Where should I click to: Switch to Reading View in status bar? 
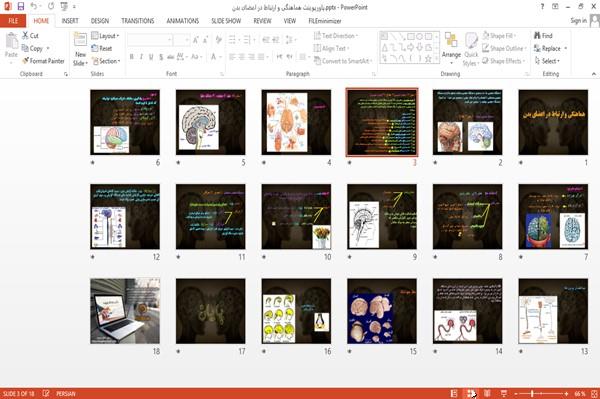(x=487, y=393)
